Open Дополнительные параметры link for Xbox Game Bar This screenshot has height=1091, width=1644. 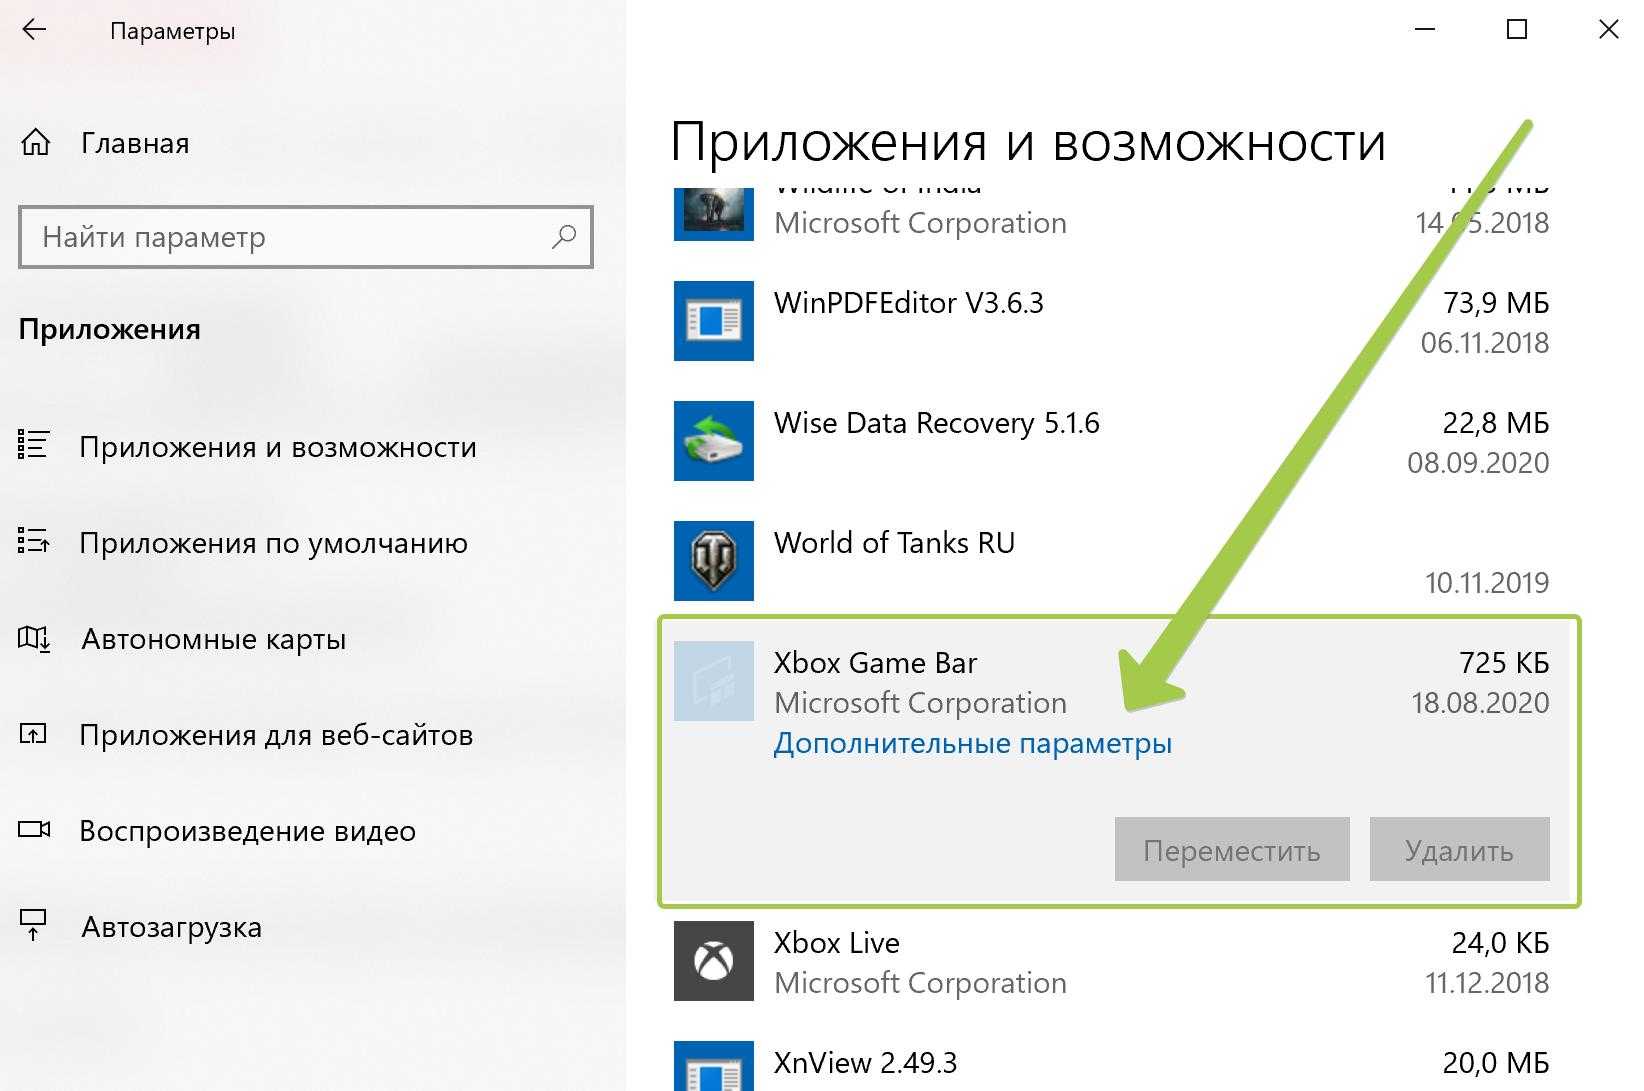973,743
